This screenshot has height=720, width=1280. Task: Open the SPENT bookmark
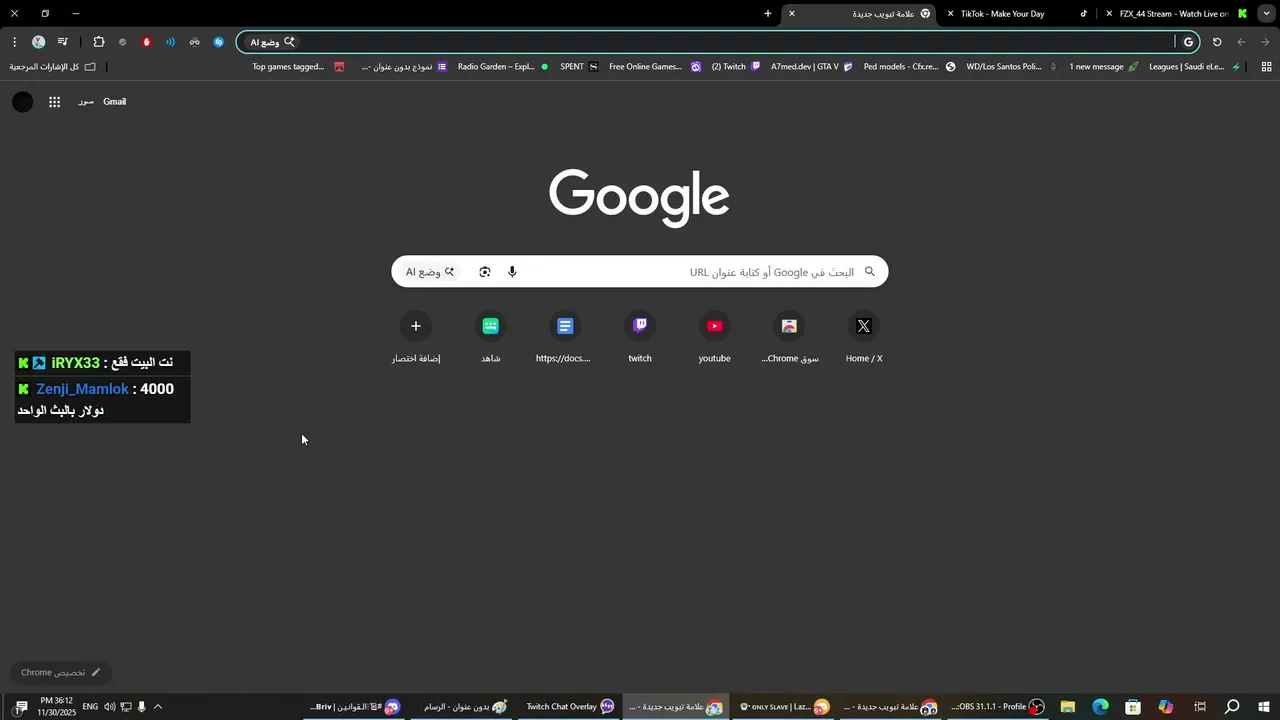click(579, 67)
